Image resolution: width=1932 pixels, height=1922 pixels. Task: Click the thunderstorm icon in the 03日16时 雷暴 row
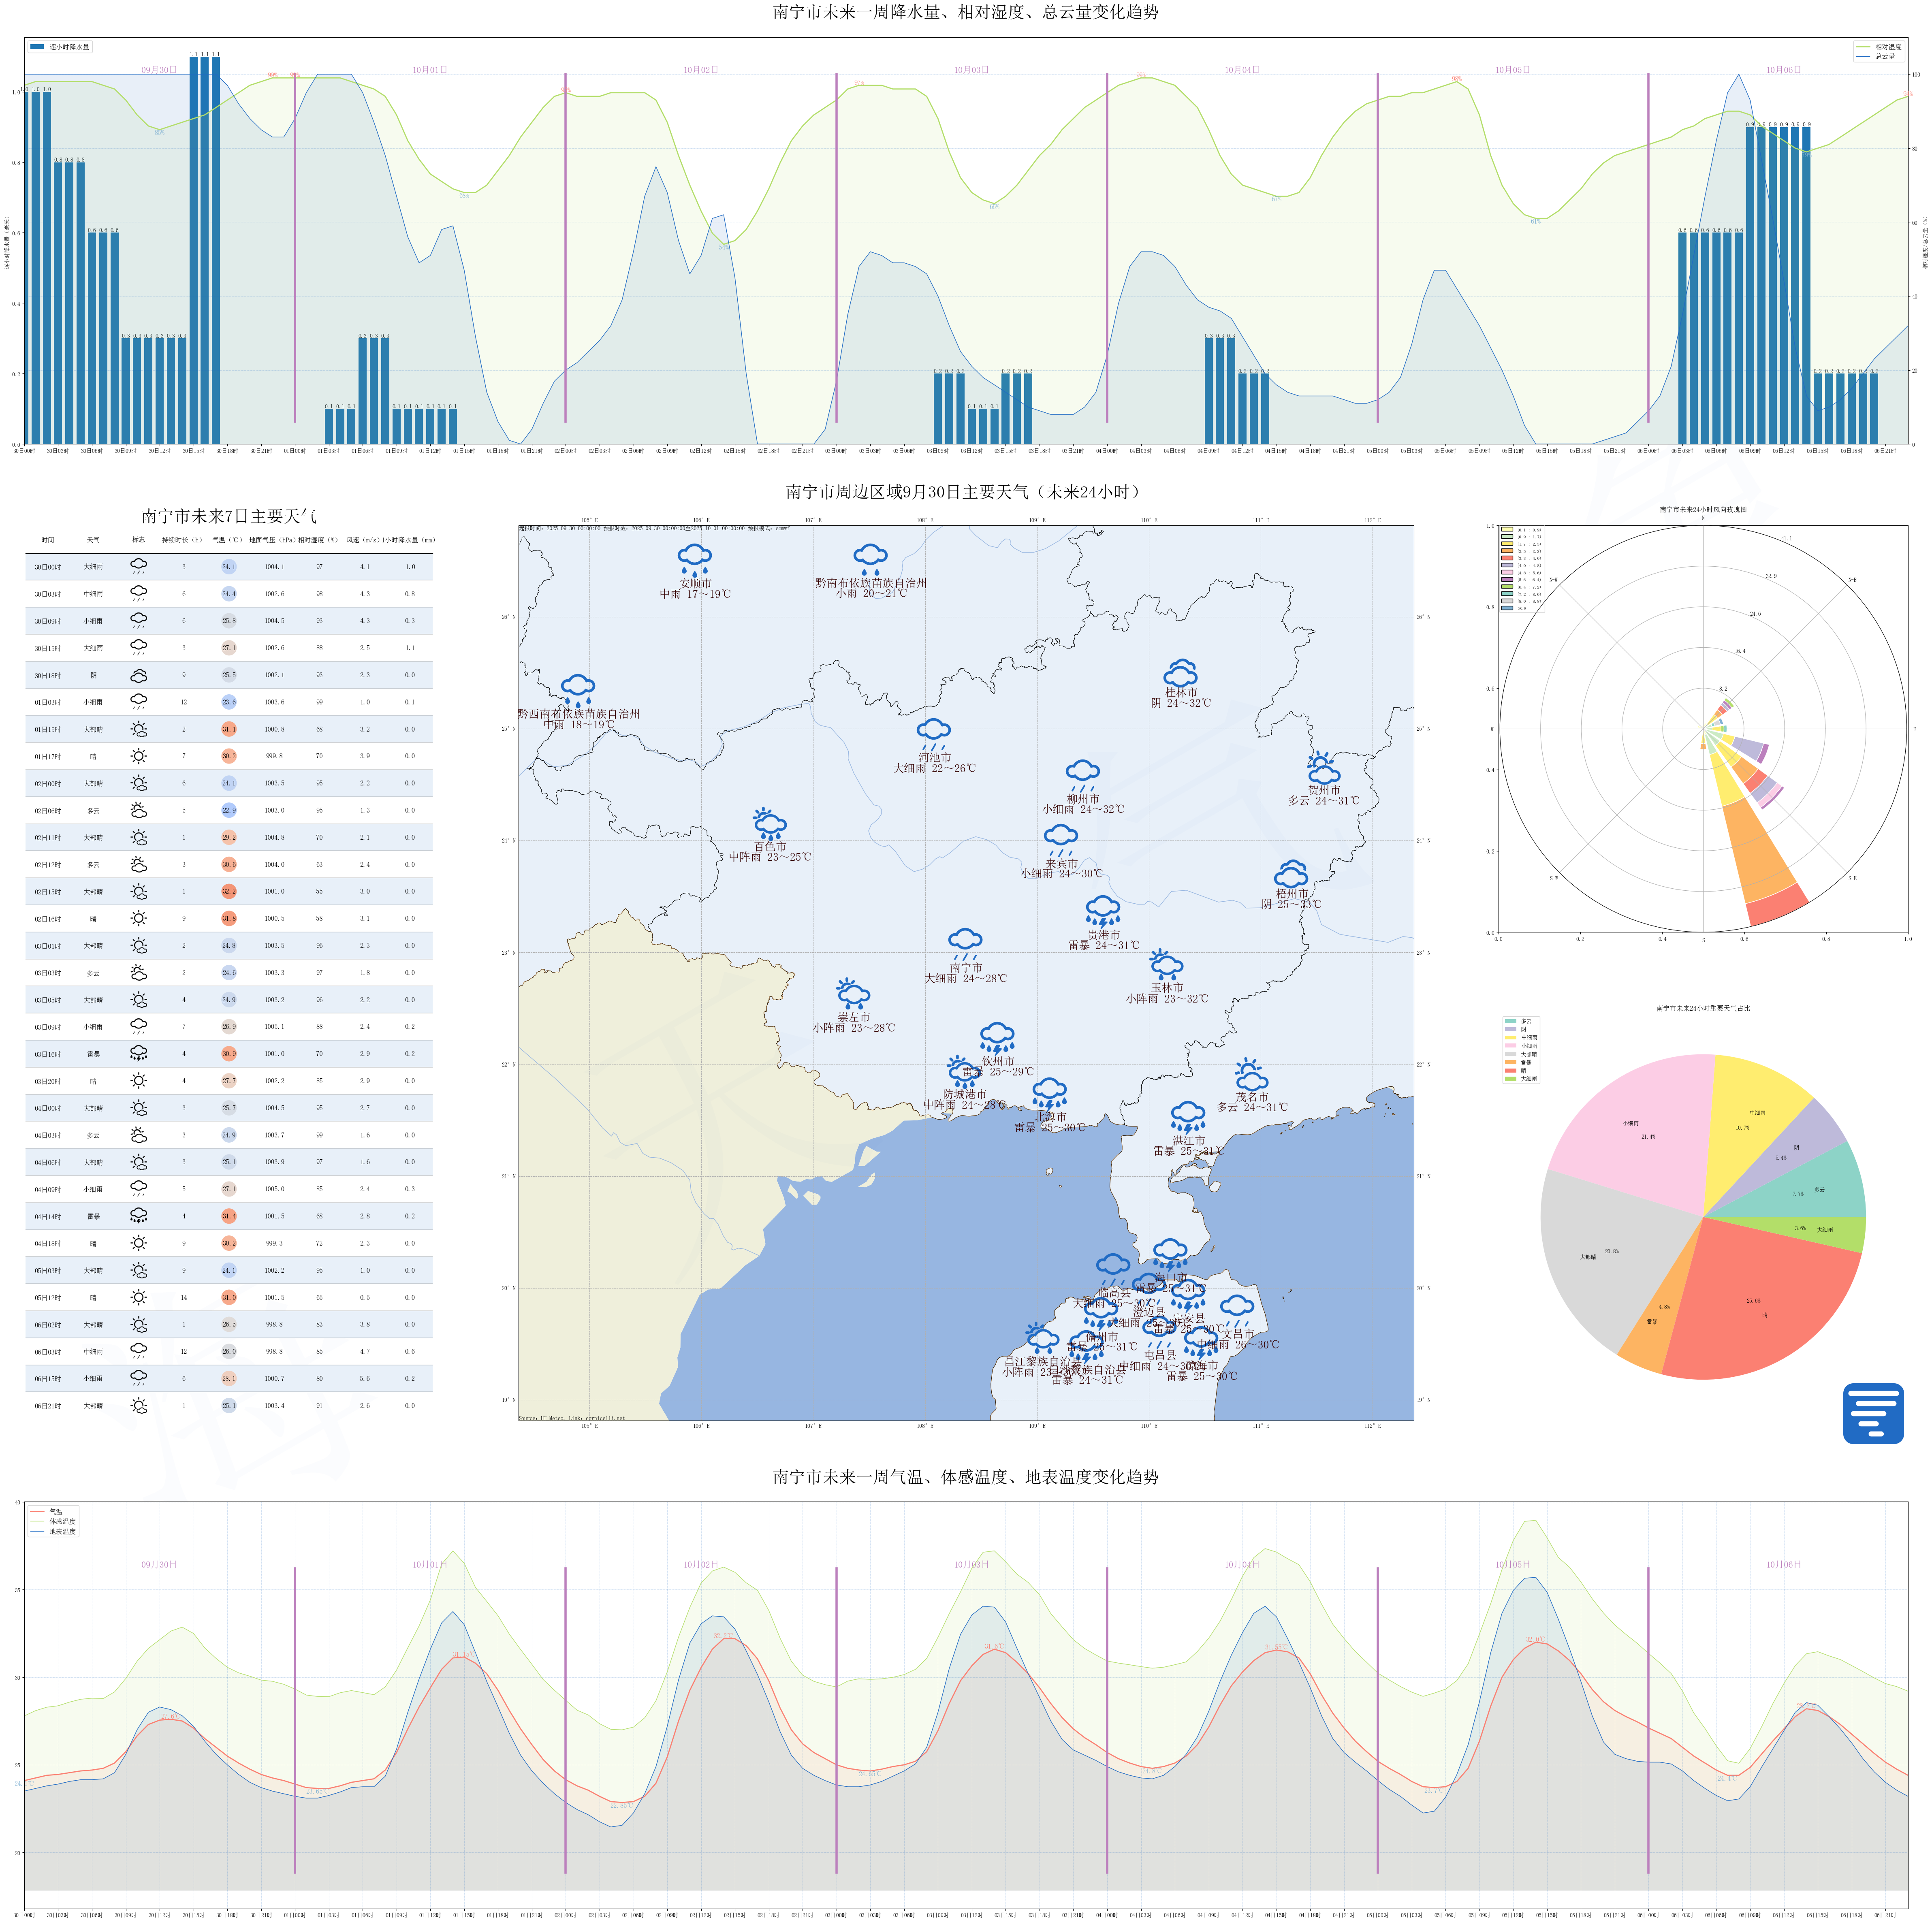pyautogui.click(x=139, y=1053)
